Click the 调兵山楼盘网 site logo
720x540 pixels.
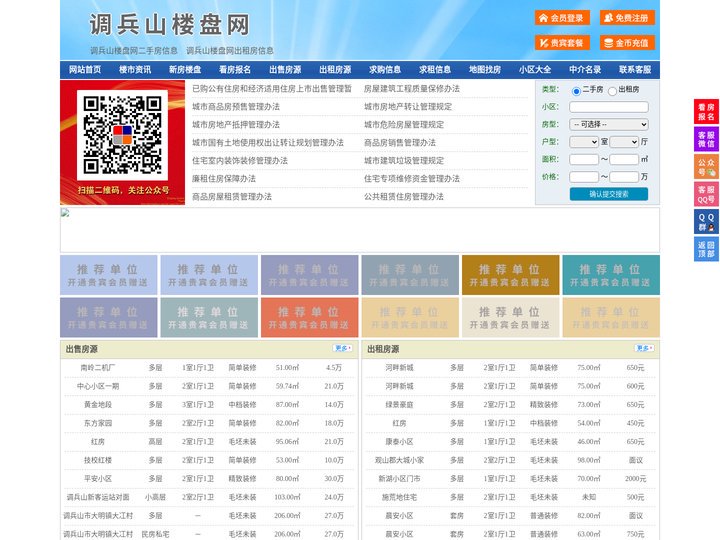[x=169, y=24]
